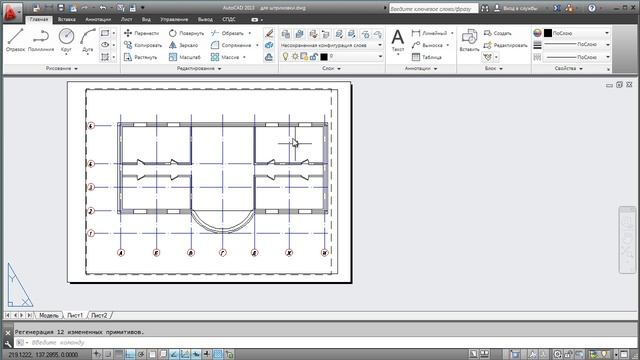Expand the Свойства panel

tap(569, 69)
